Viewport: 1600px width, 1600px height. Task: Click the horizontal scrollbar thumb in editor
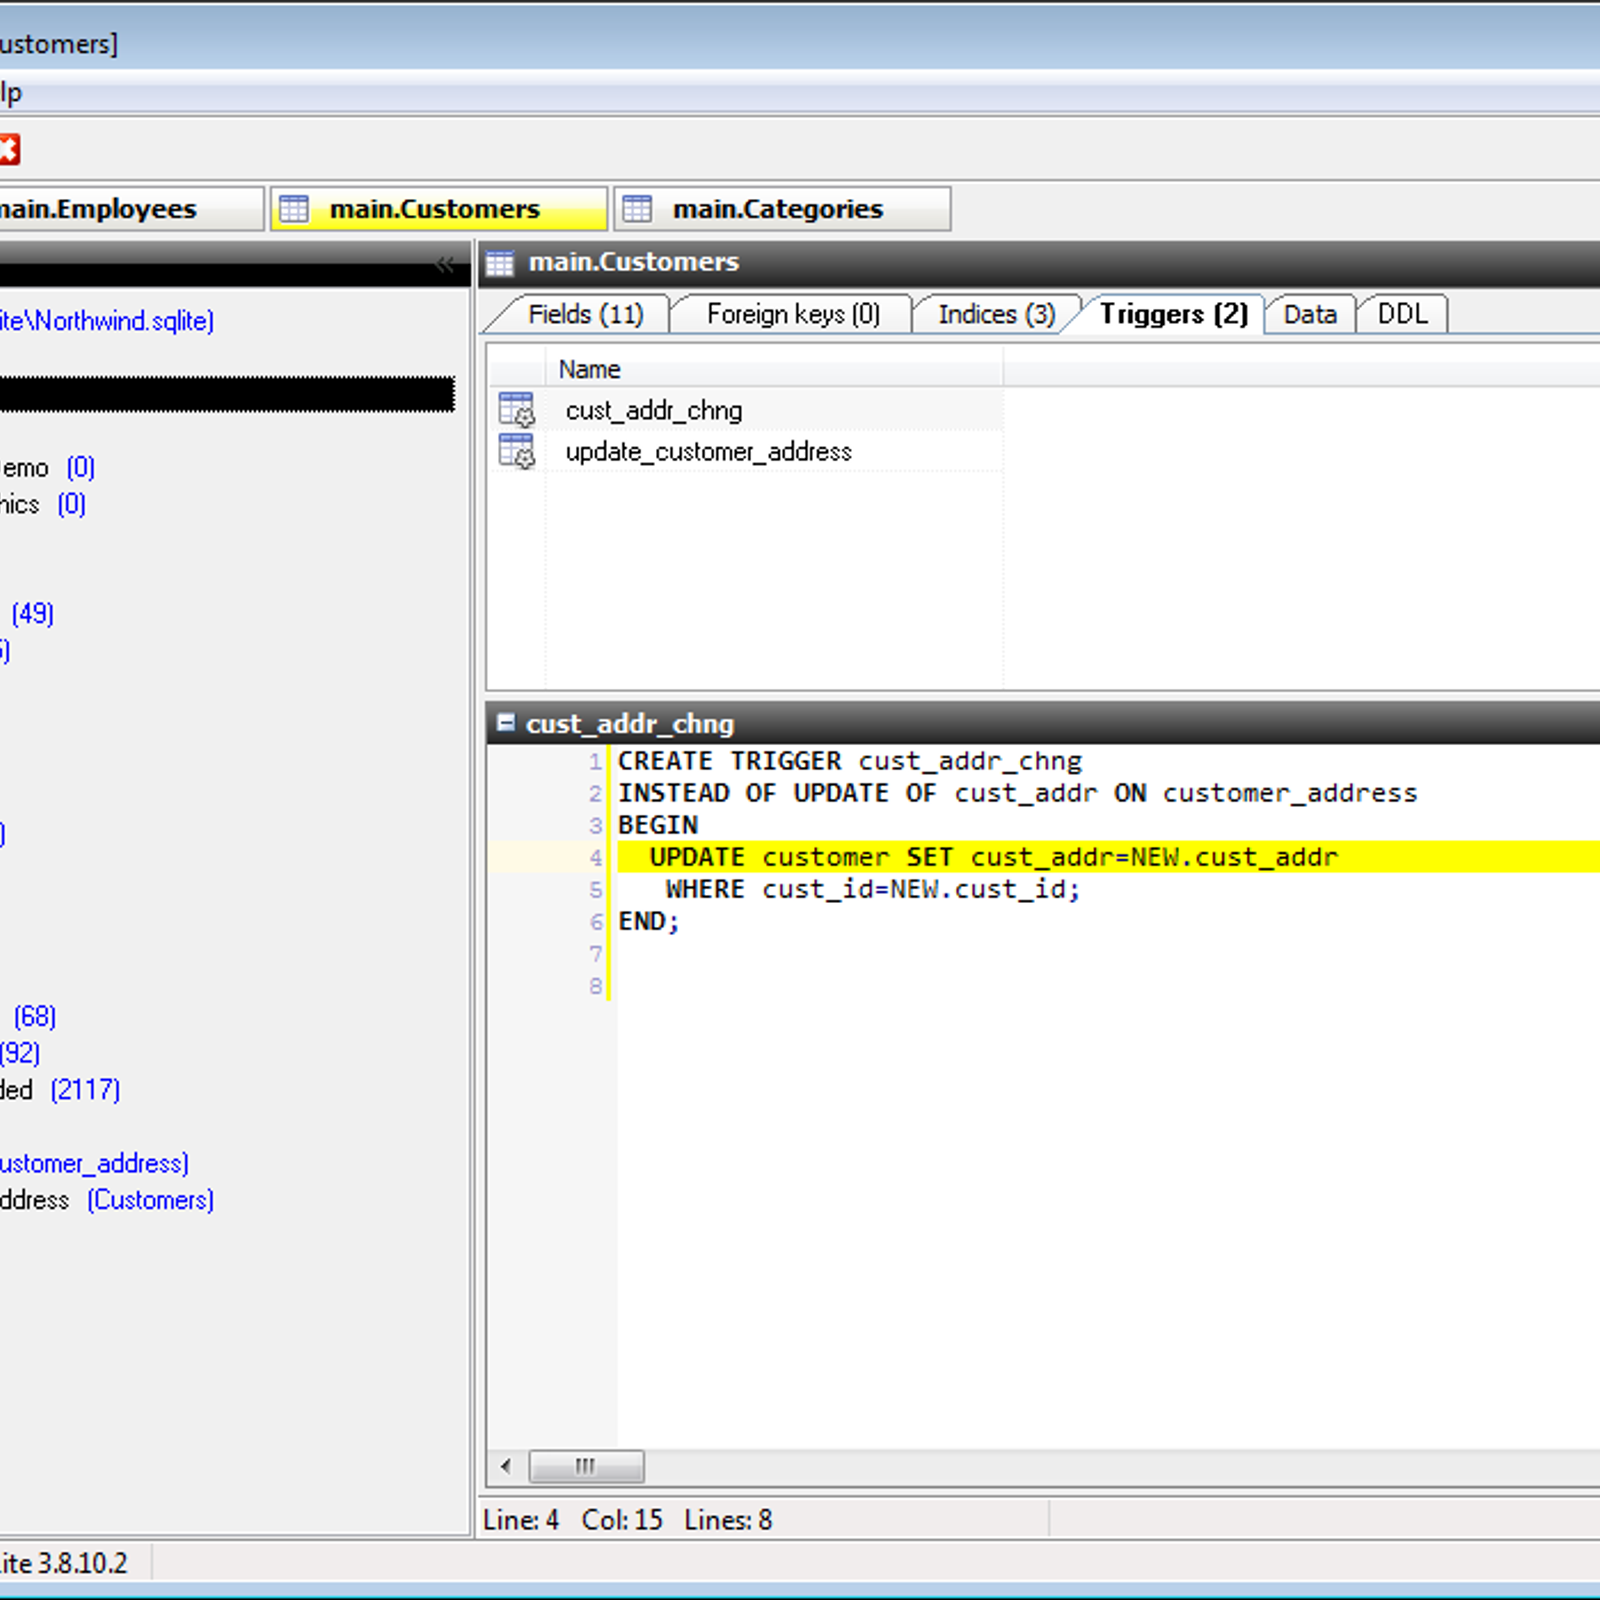[x=586, y=1466]
